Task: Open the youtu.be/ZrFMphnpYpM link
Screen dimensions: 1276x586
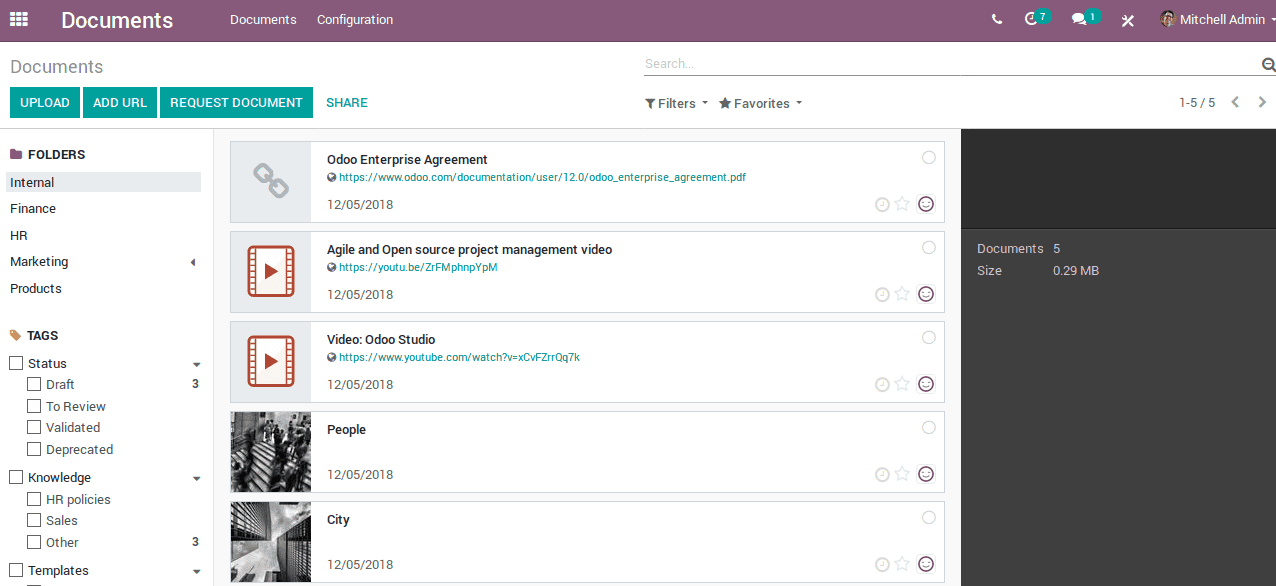Action: click(418, 267)
